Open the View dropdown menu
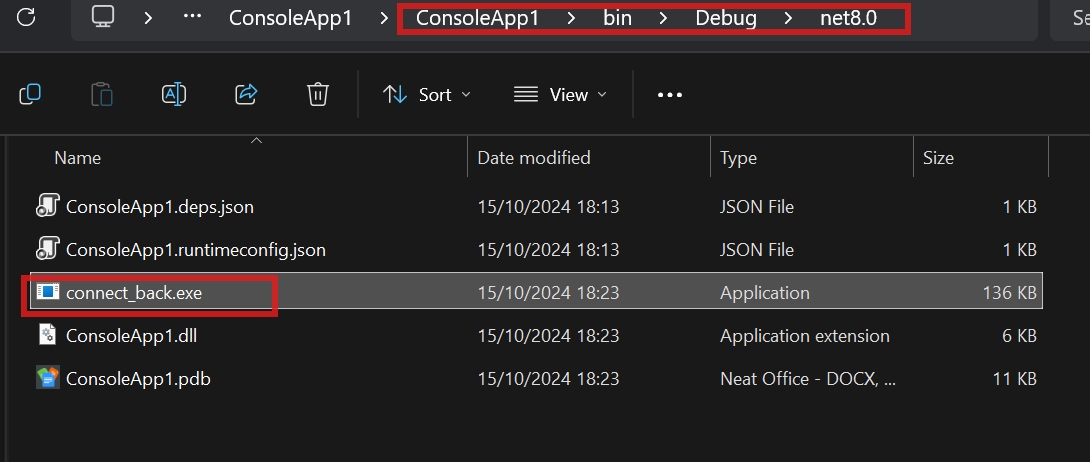 tap(560, 94)
